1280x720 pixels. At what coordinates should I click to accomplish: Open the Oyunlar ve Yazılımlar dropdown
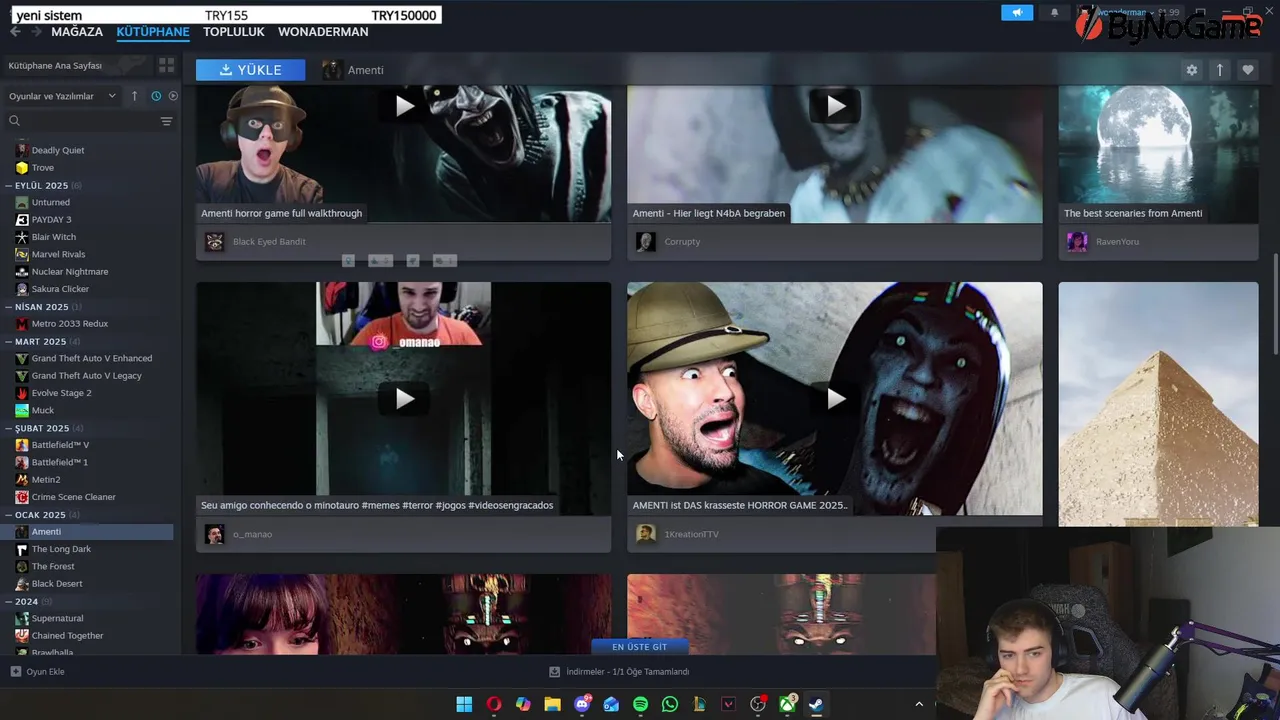point(62,96)
